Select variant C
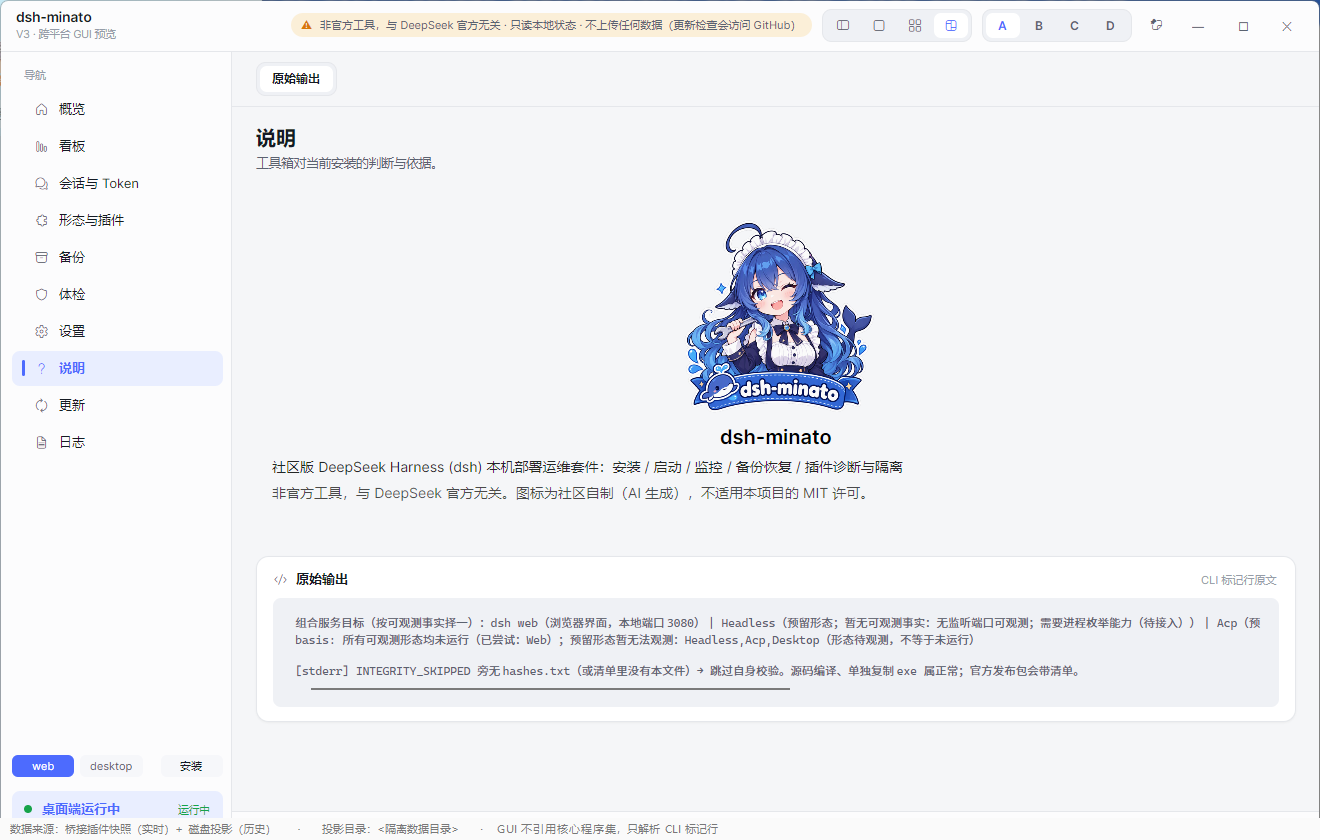1320x840 pixels. (x=1075, y=26)
